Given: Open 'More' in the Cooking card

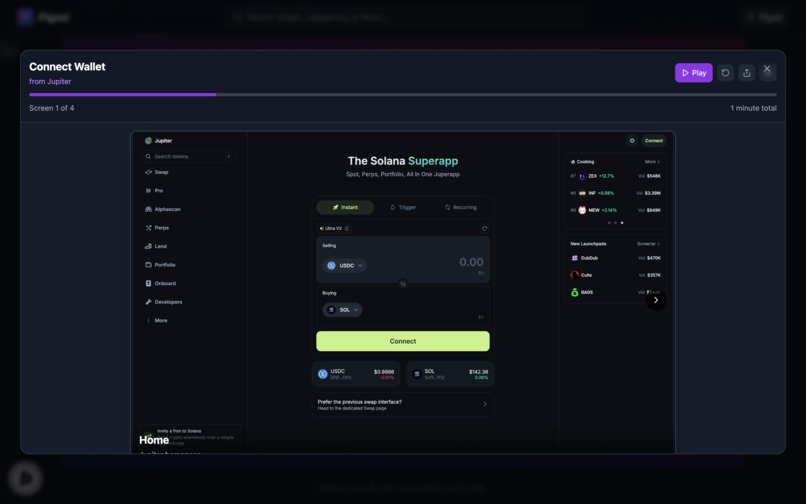Looking at the screenshot, I should 652,161.
